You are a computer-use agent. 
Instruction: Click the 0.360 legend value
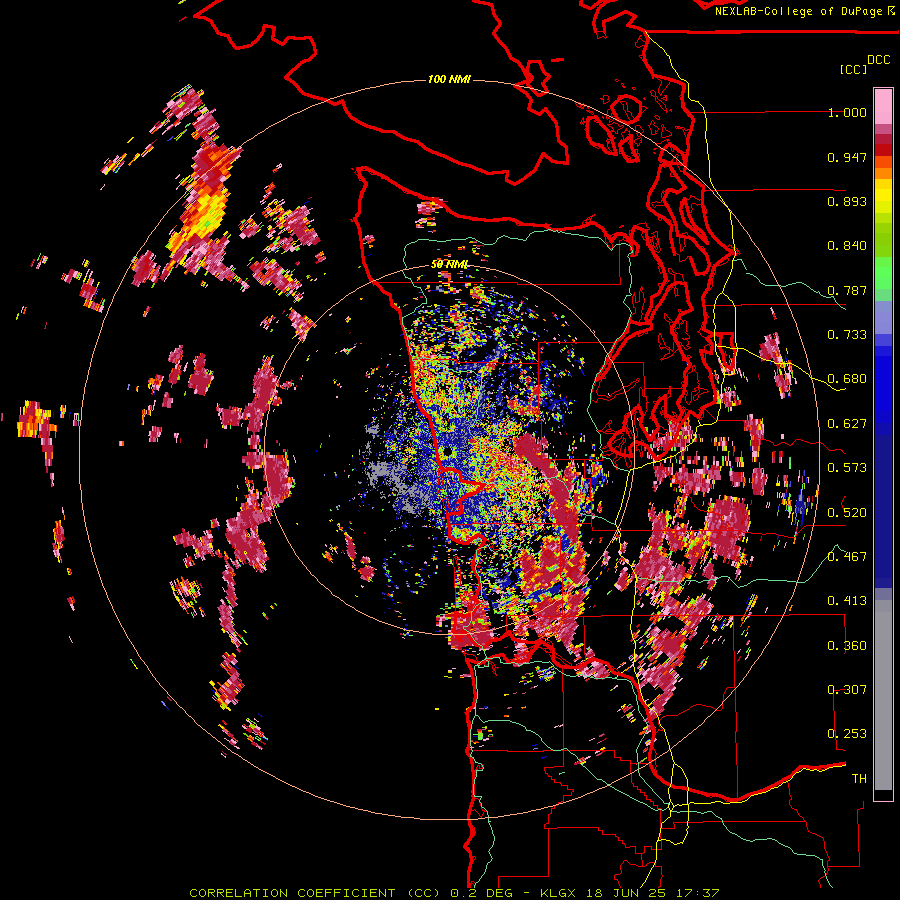(847, 645)
